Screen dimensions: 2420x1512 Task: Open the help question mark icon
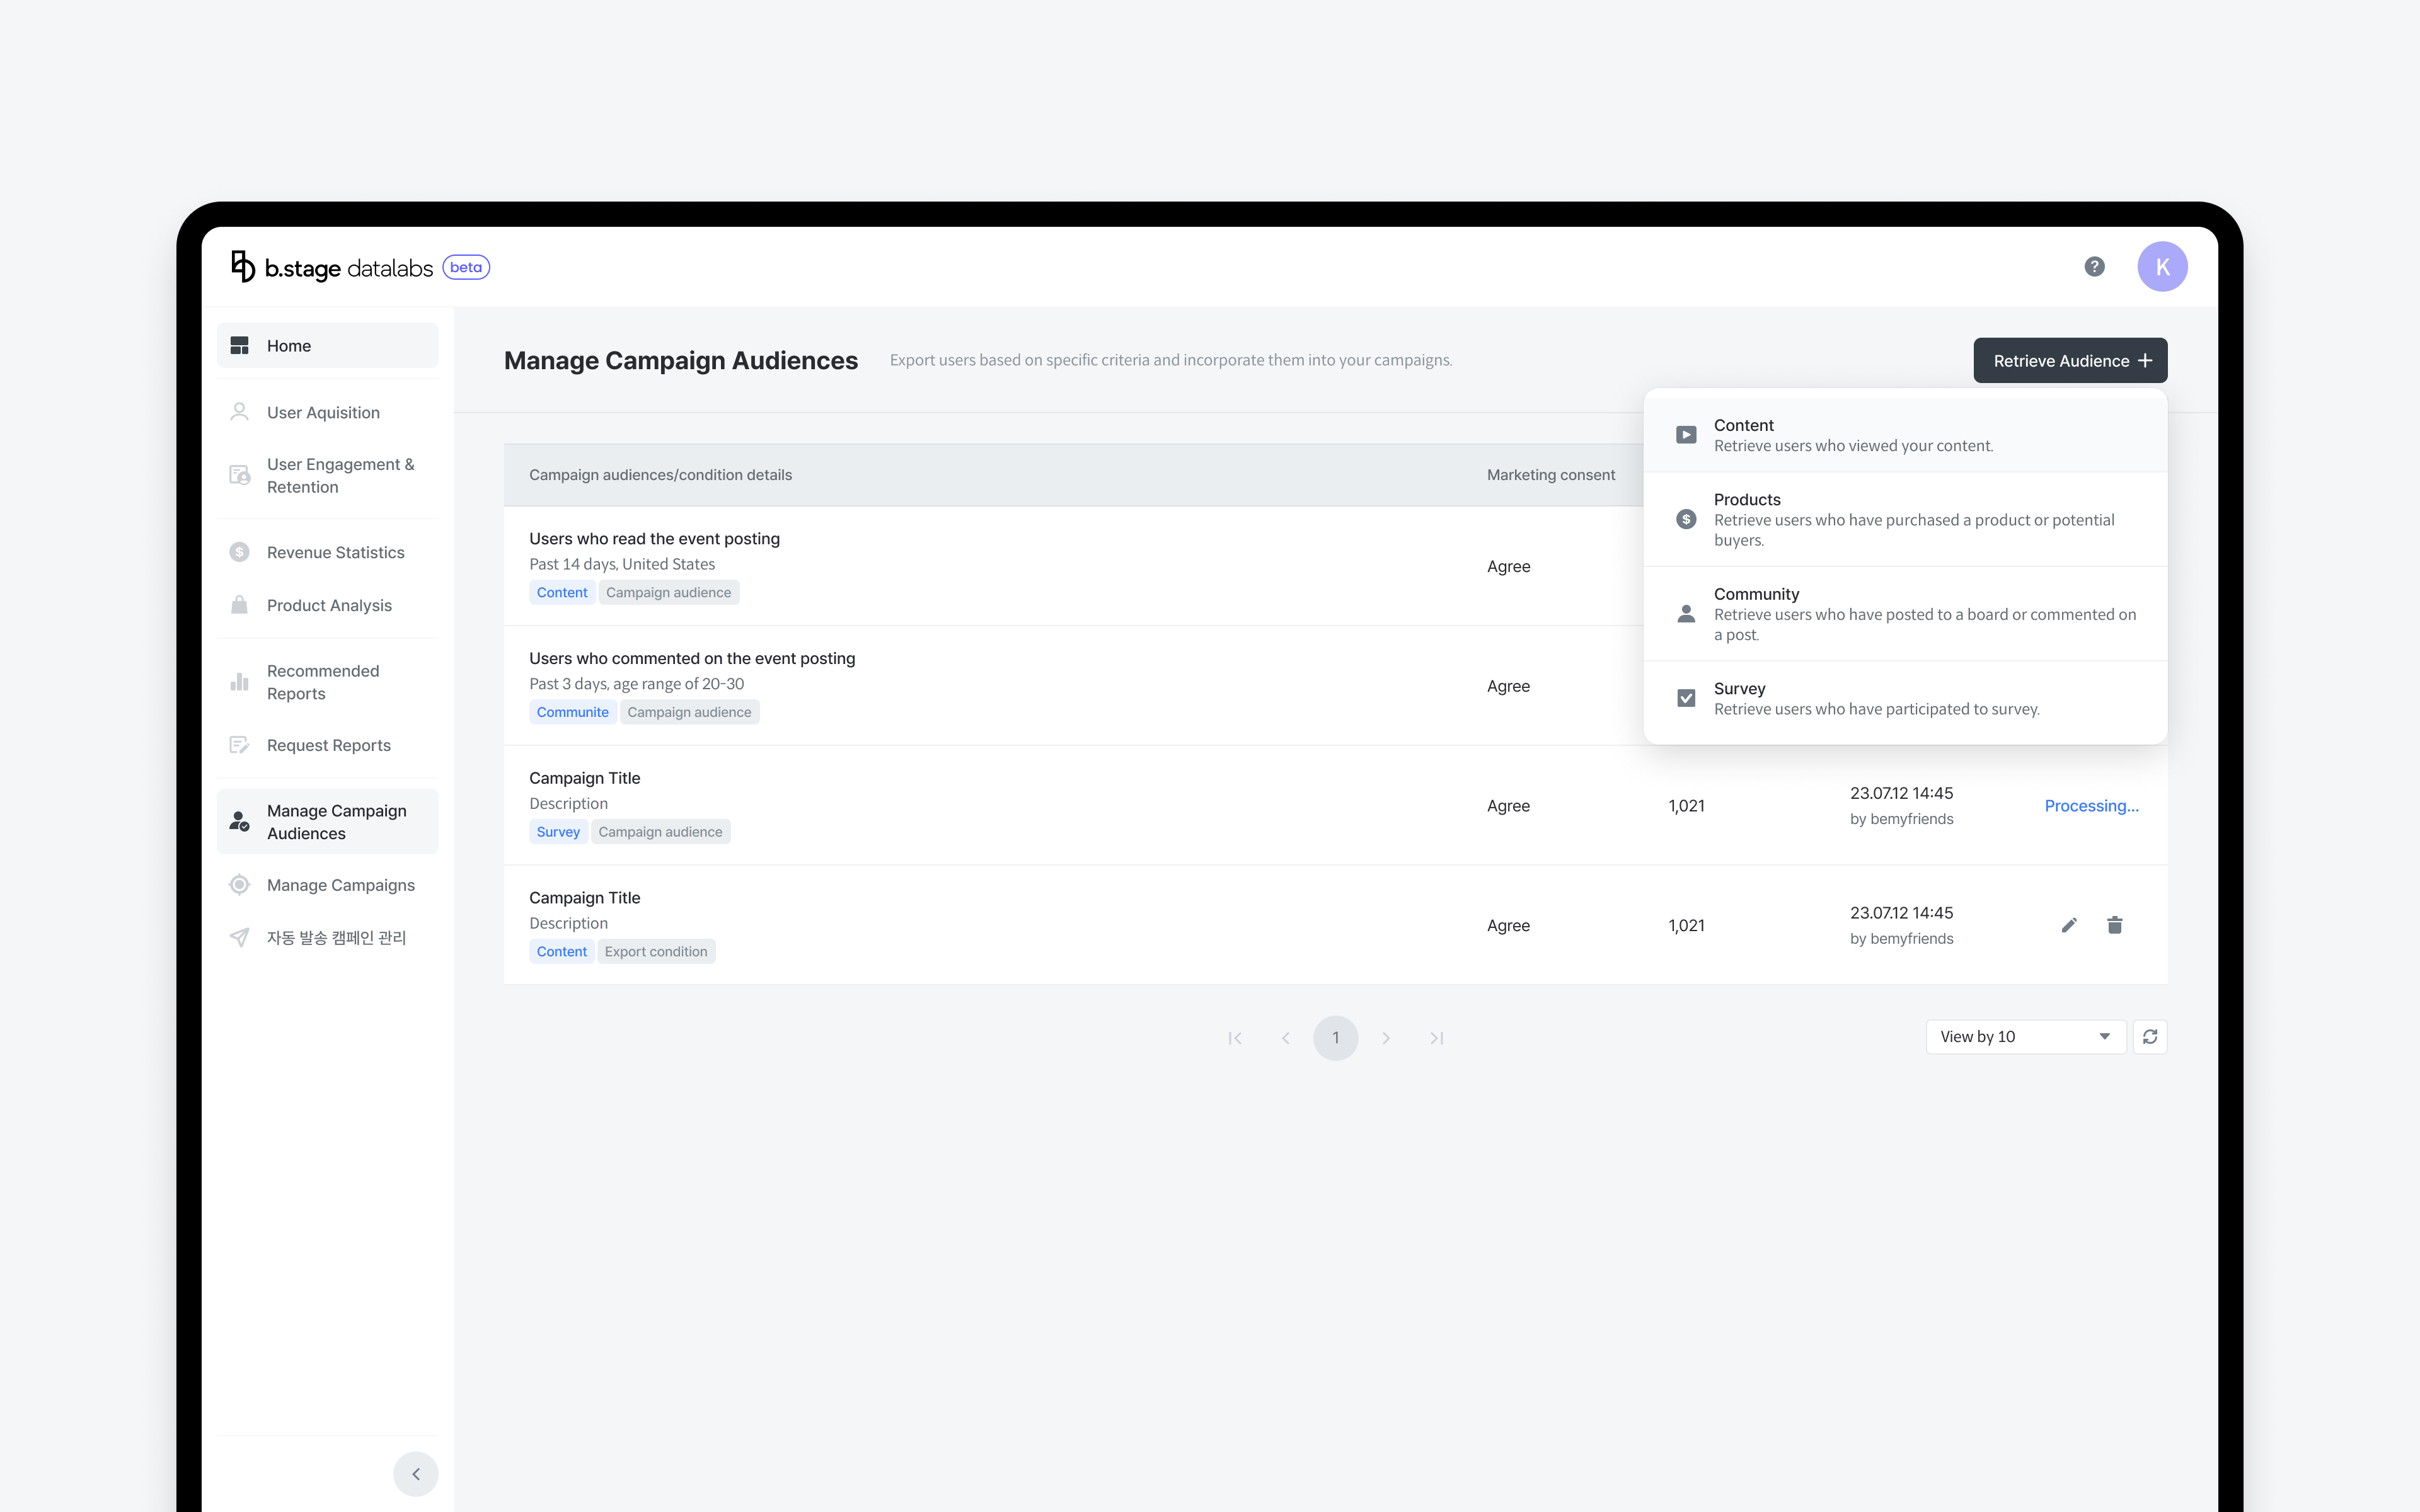(x=2094, y=267)
